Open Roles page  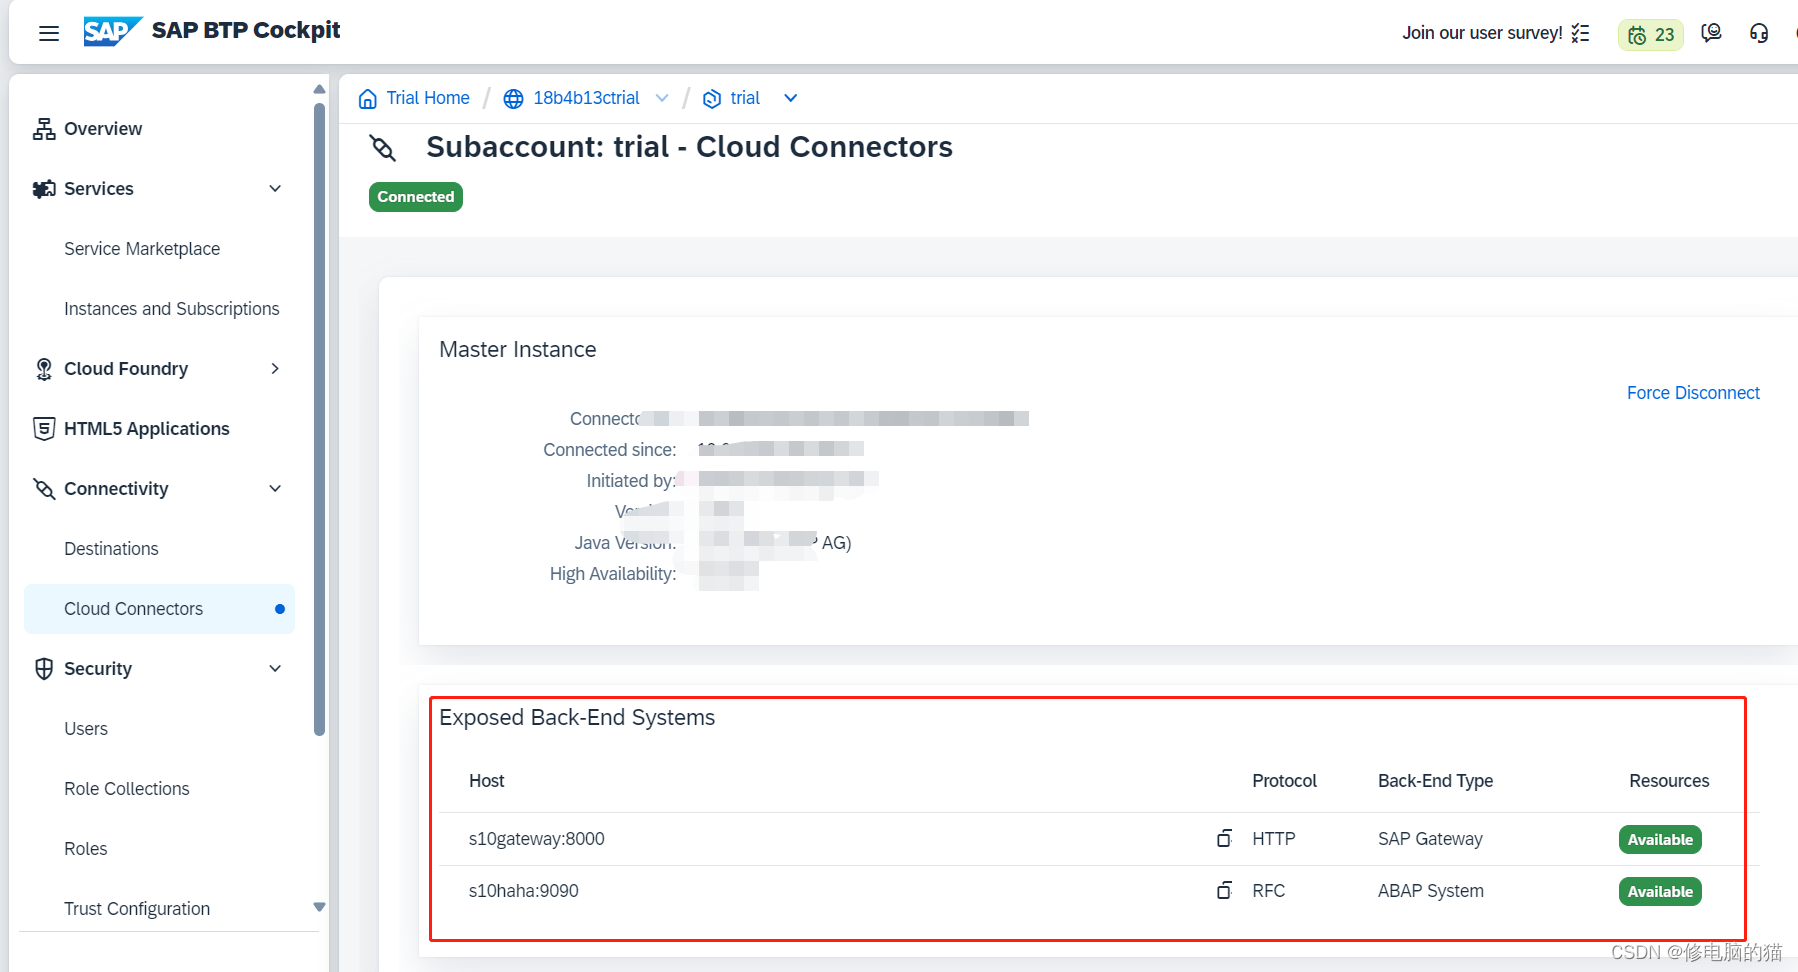pos(86,849)
